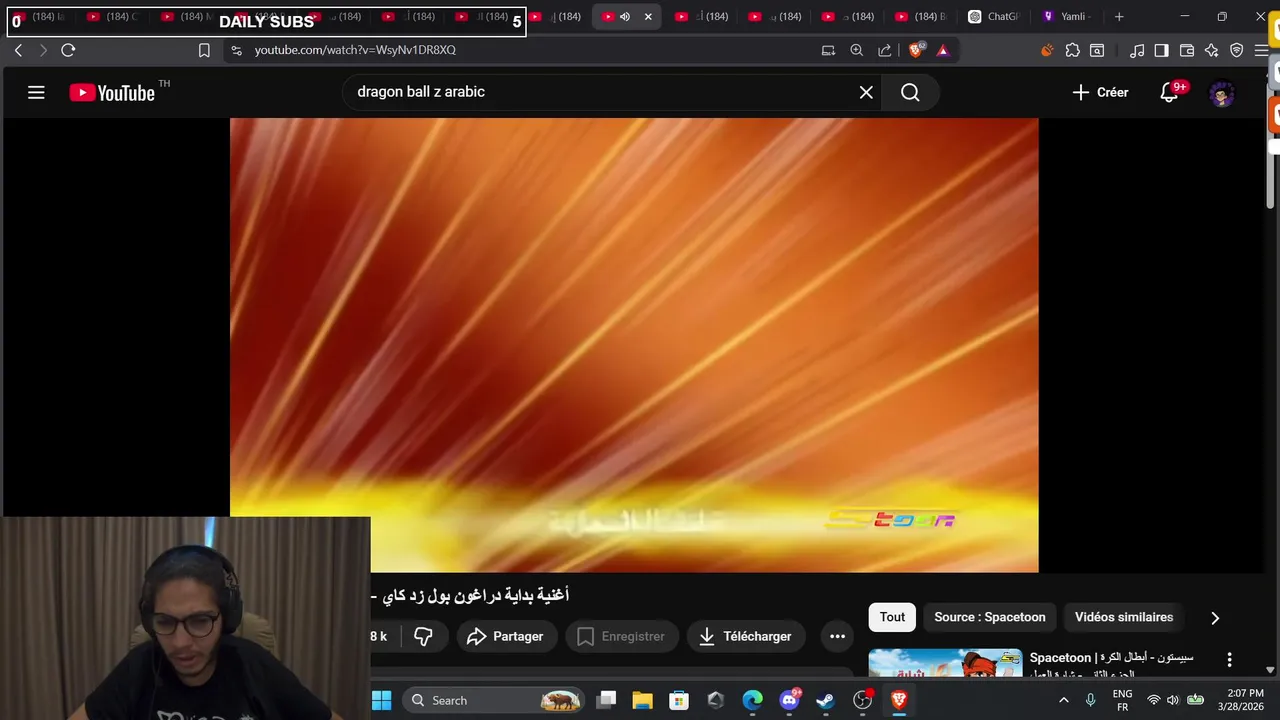The height and width of the screenshot is (720, 1280).
Task: Open Discord from taskbar
Action: (x=789, y=700)
